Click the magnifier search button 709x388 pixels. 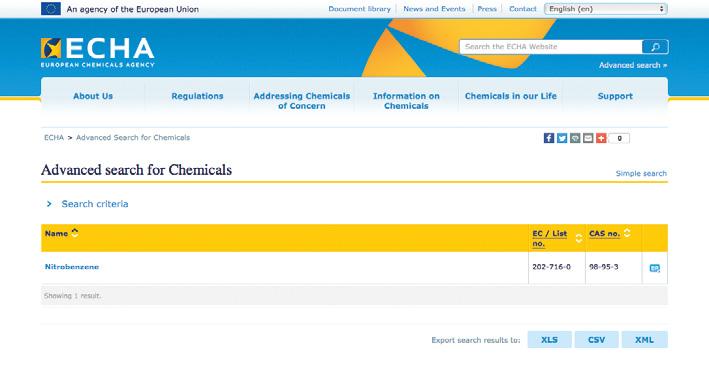click(655, 47)
